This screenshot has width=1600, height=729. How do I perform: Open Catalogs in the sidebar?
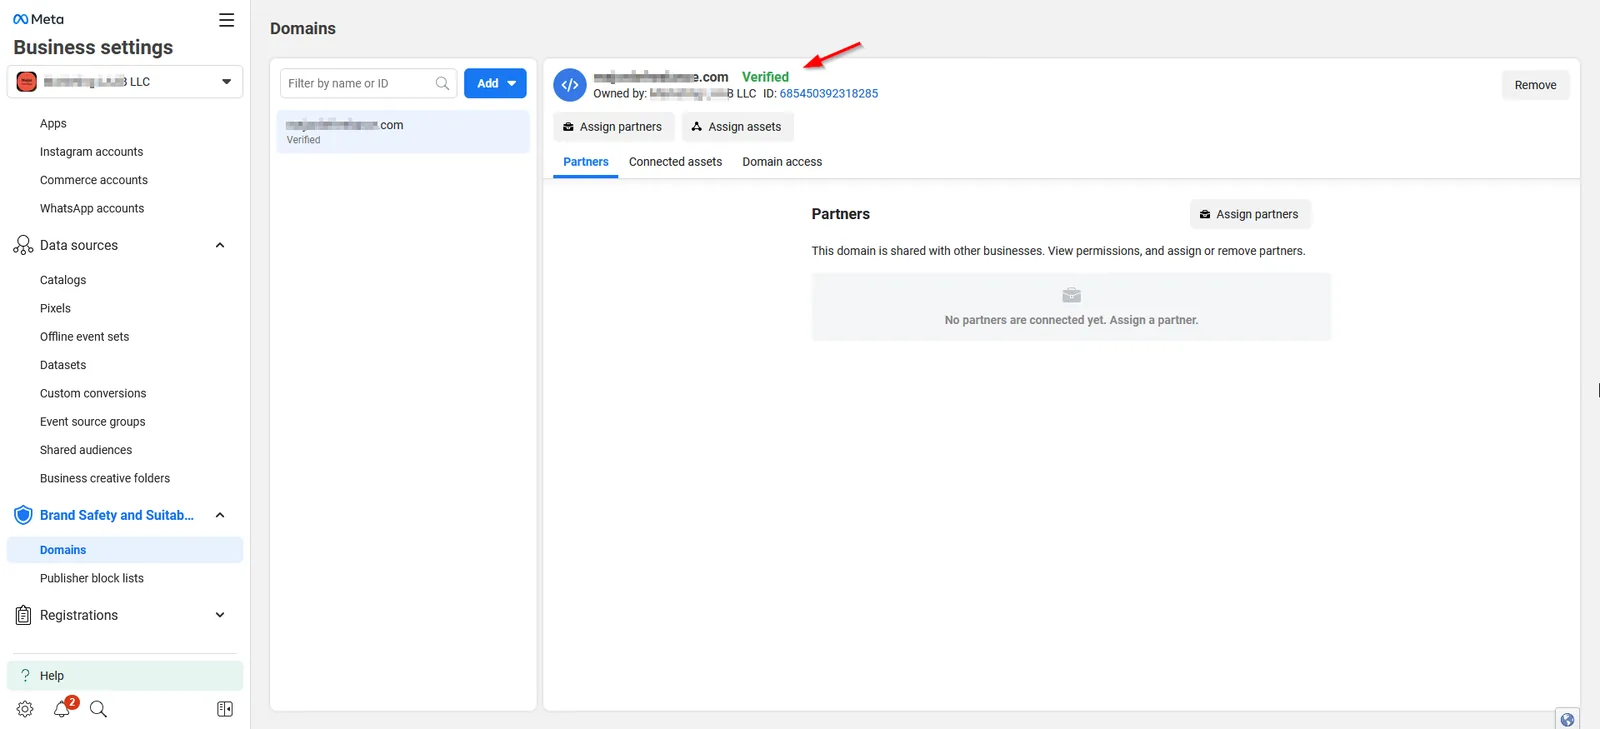(63, 280)
